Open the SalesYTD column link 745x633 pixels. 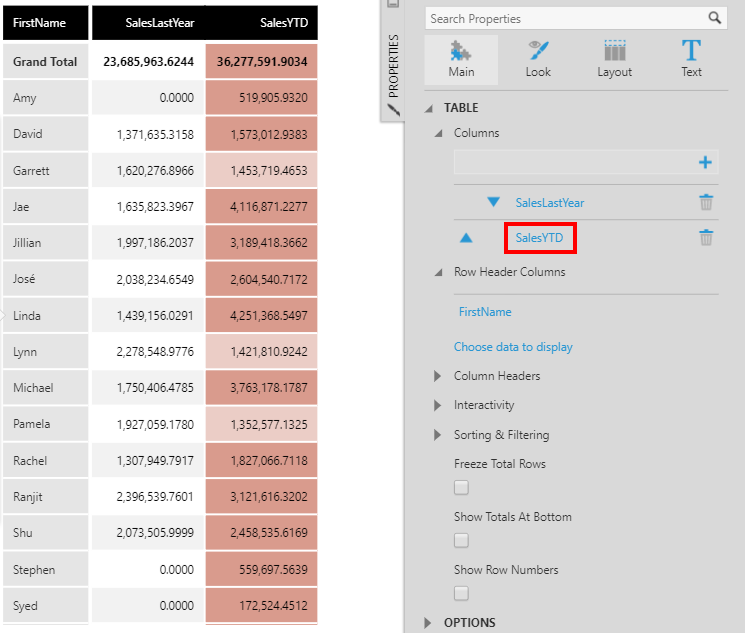[x=539, y=238]
